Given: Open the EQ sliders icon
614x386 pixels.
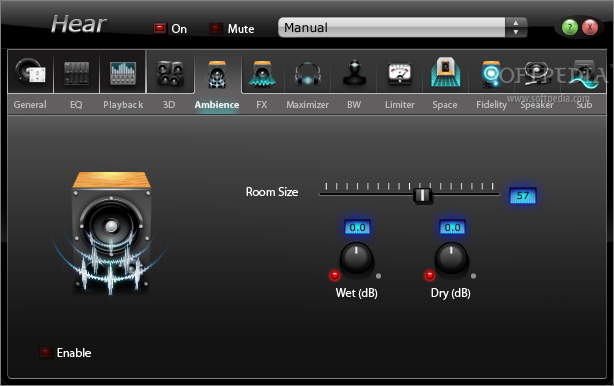Looking at the screenshot, I should (x=76, y=73).
